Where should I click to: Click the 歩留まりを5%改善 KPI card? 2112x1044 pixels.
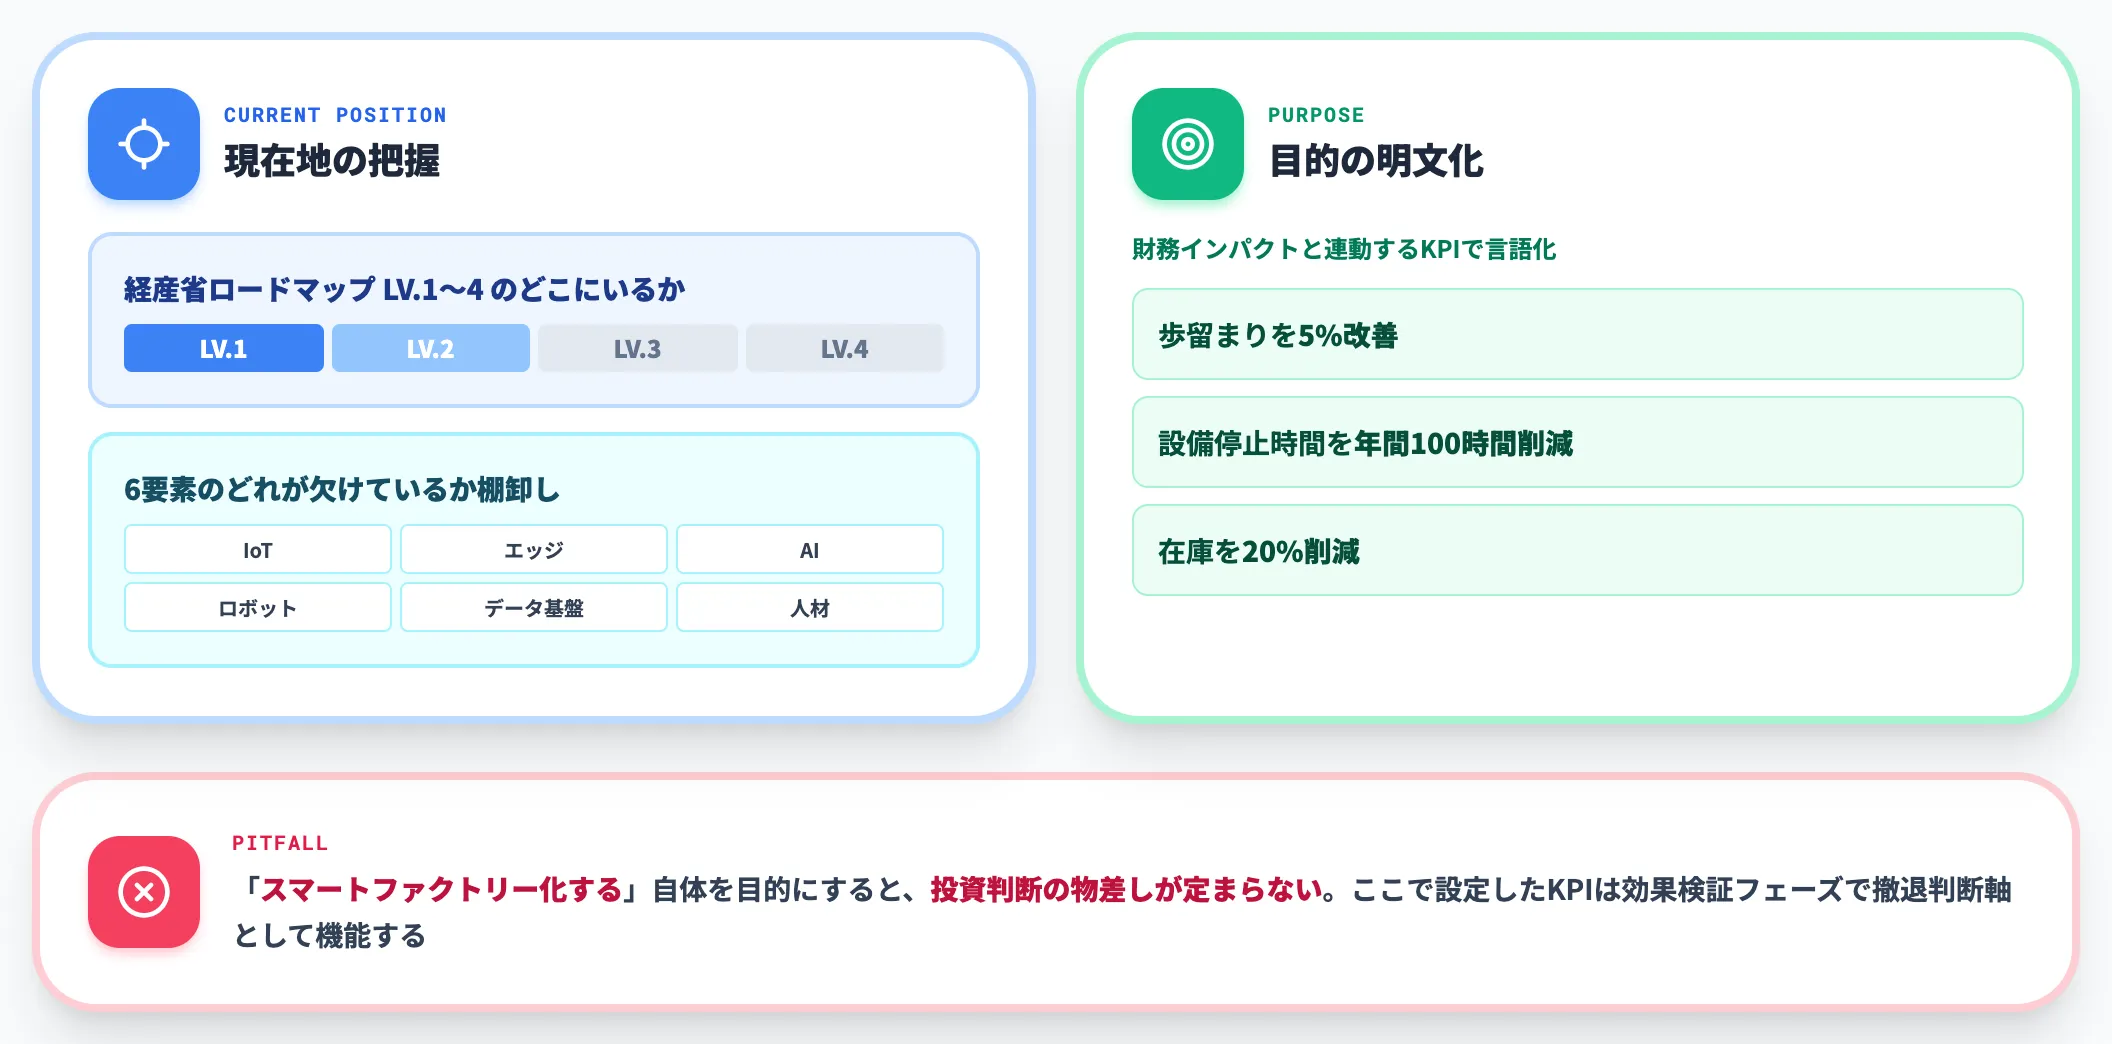[x=1578, y=335]
